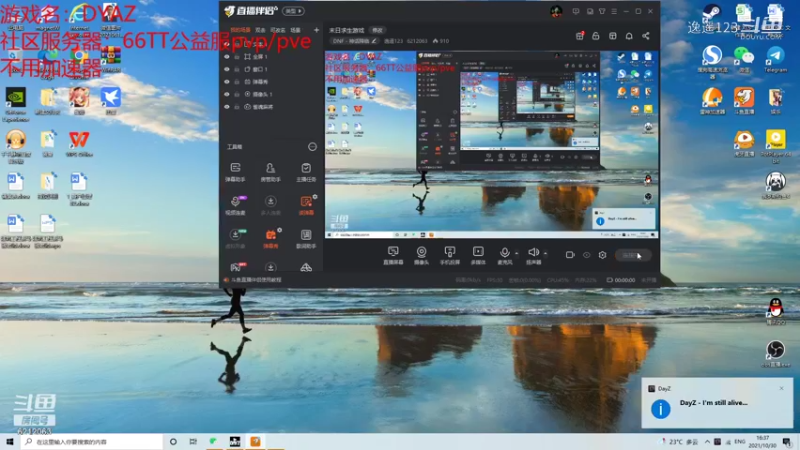This screenshot has height=450, width=800.
Task: Open the taskbar clock and date
Action: 762,442
